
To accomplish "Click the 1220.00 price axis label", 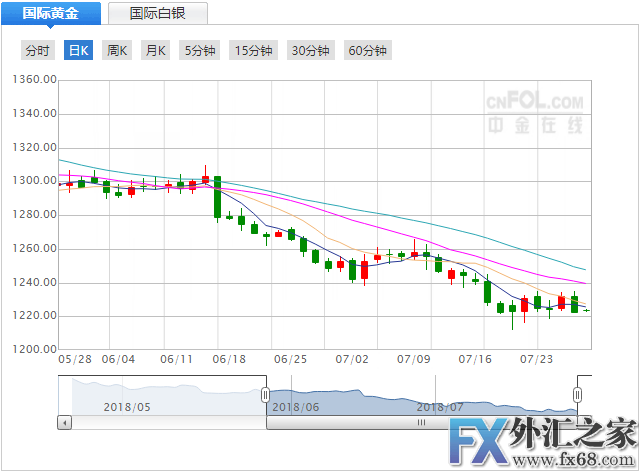I will 35,315.
